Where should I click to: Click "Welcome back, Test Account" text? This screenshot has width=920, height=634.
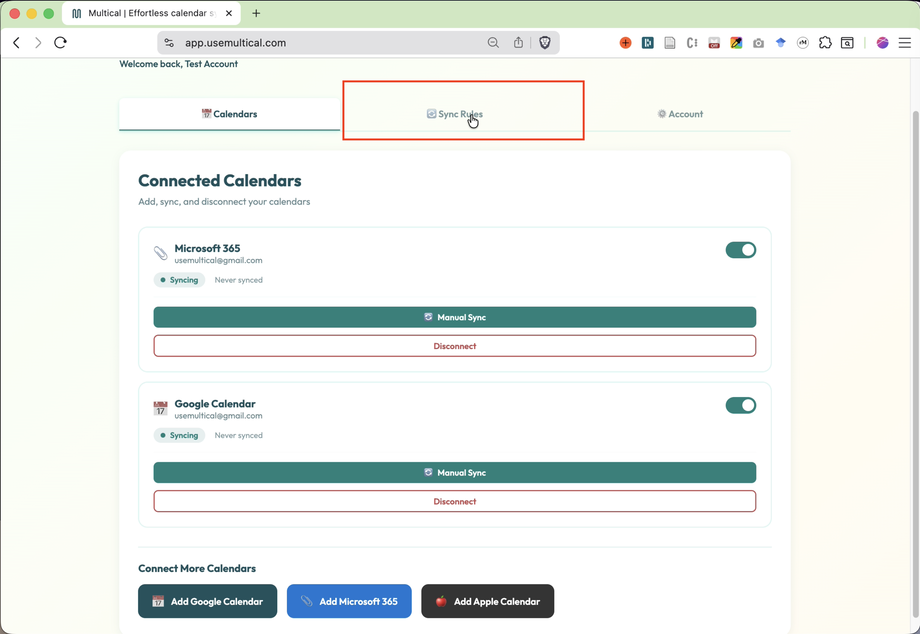click(178, 64)
